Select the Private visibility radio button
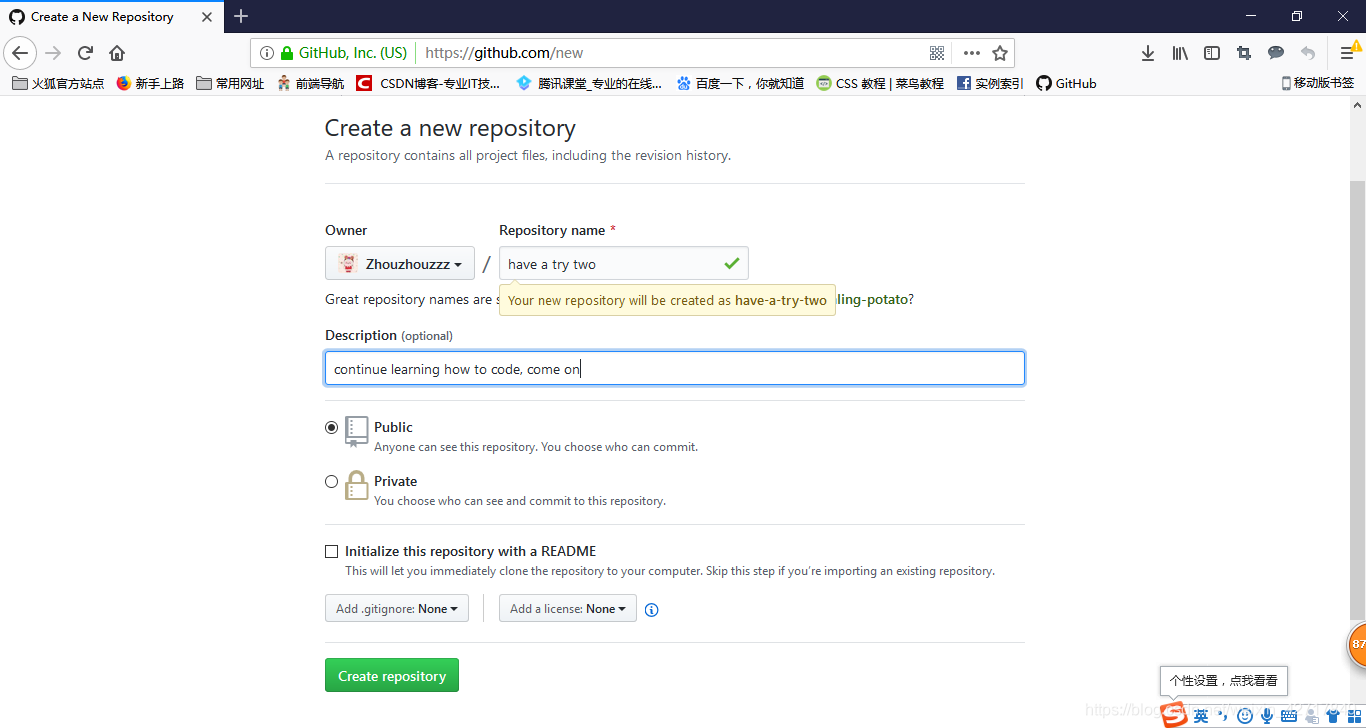The width and height of the screenshot is (1366, 728). point(332,481)
